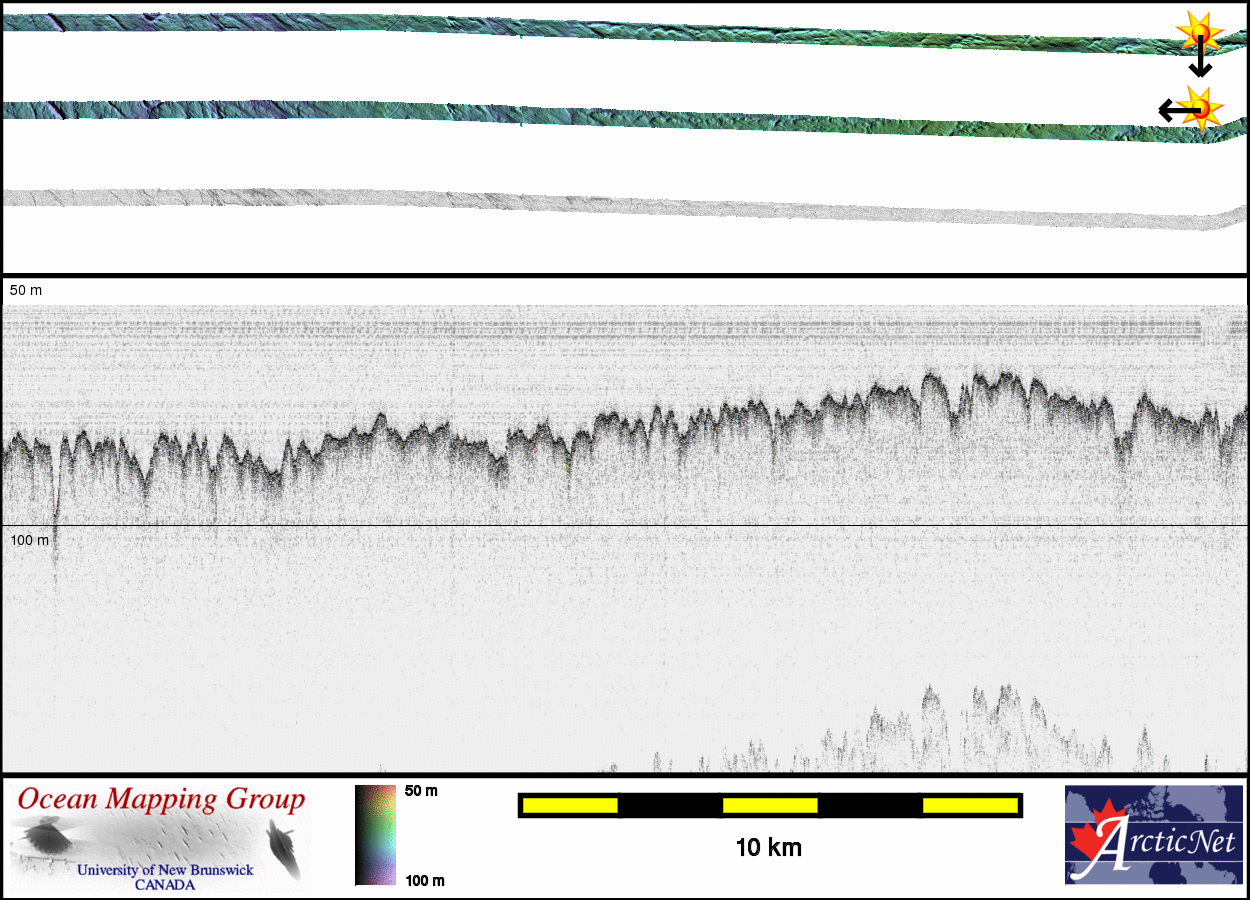Click the University of New Brunswick text

(x=165, y=870)
